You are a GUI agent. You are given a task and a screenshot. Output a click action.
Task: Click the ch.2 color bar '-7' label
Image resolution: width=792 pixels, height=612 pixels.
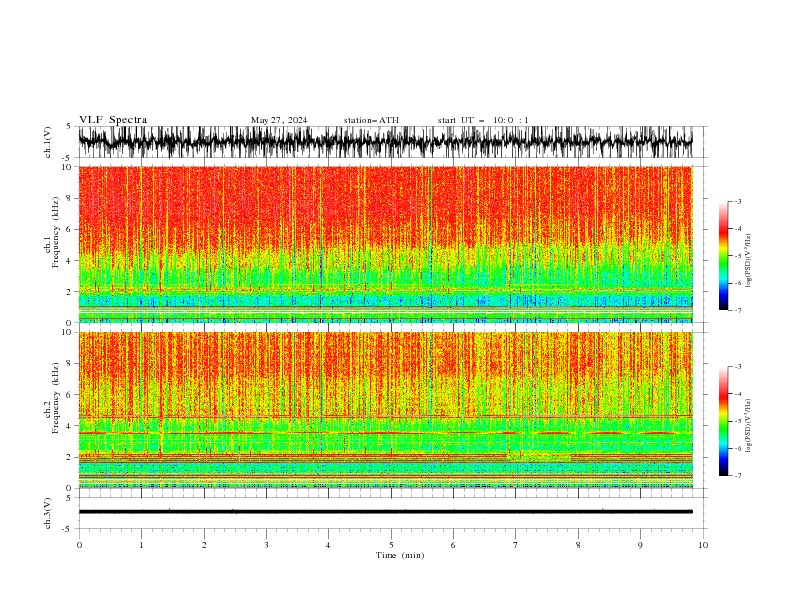737,475
